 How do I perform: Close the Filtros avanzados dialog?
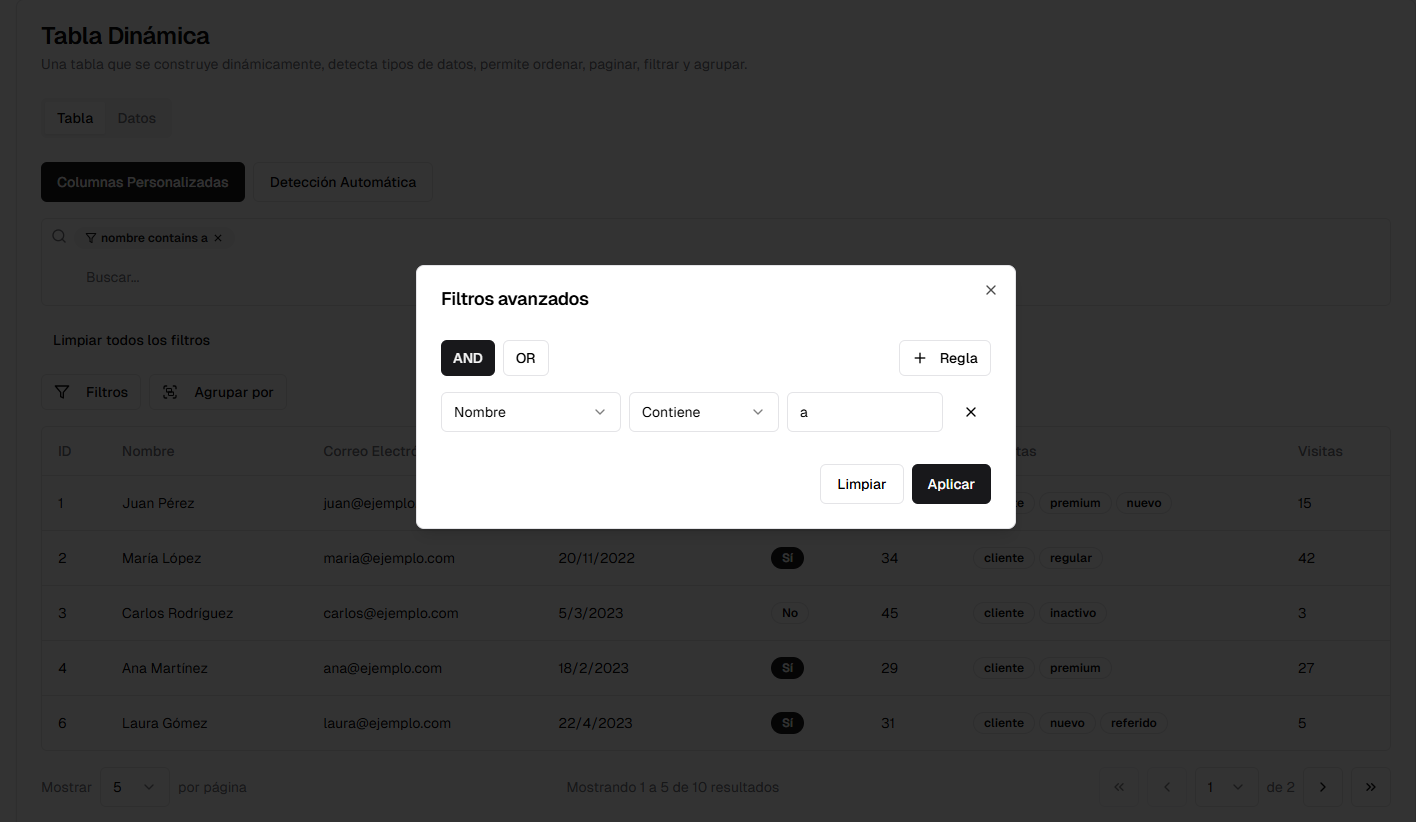(x=991, y=290)
